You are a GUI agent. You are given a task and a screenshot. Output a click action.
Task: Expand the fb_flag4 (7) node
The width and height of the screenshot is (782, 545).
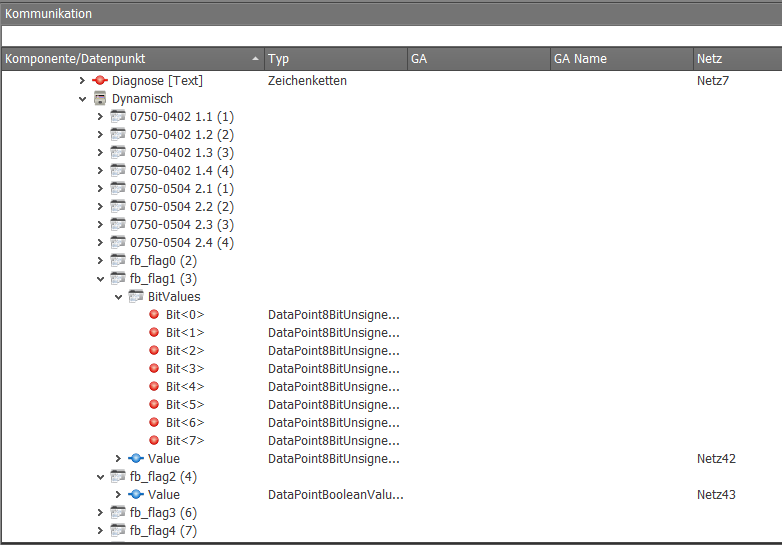coord(100,530)
